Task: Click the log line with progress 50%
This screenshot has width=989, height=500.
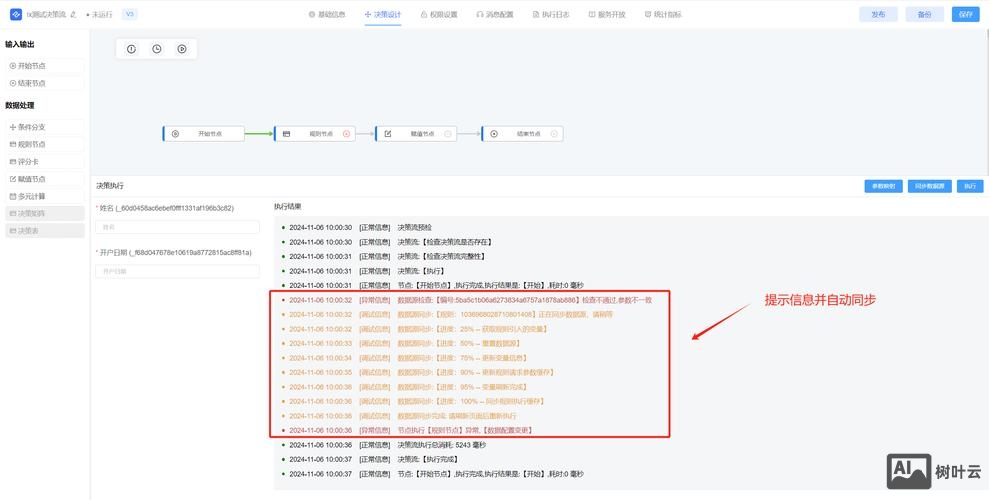Action: pos(401,343)
